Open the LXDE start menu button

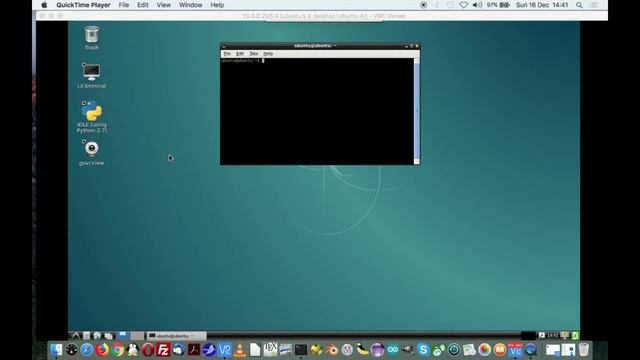click(76, 336)
